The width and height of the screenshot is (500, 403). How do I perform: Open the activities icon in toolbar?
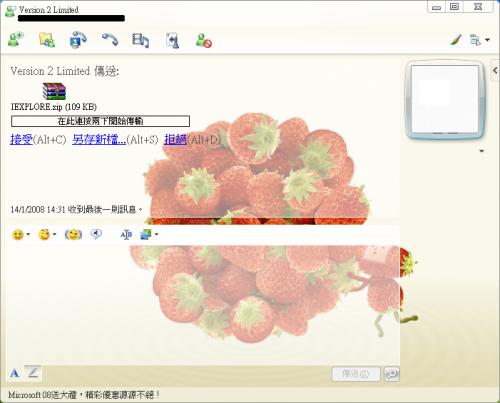140,40
